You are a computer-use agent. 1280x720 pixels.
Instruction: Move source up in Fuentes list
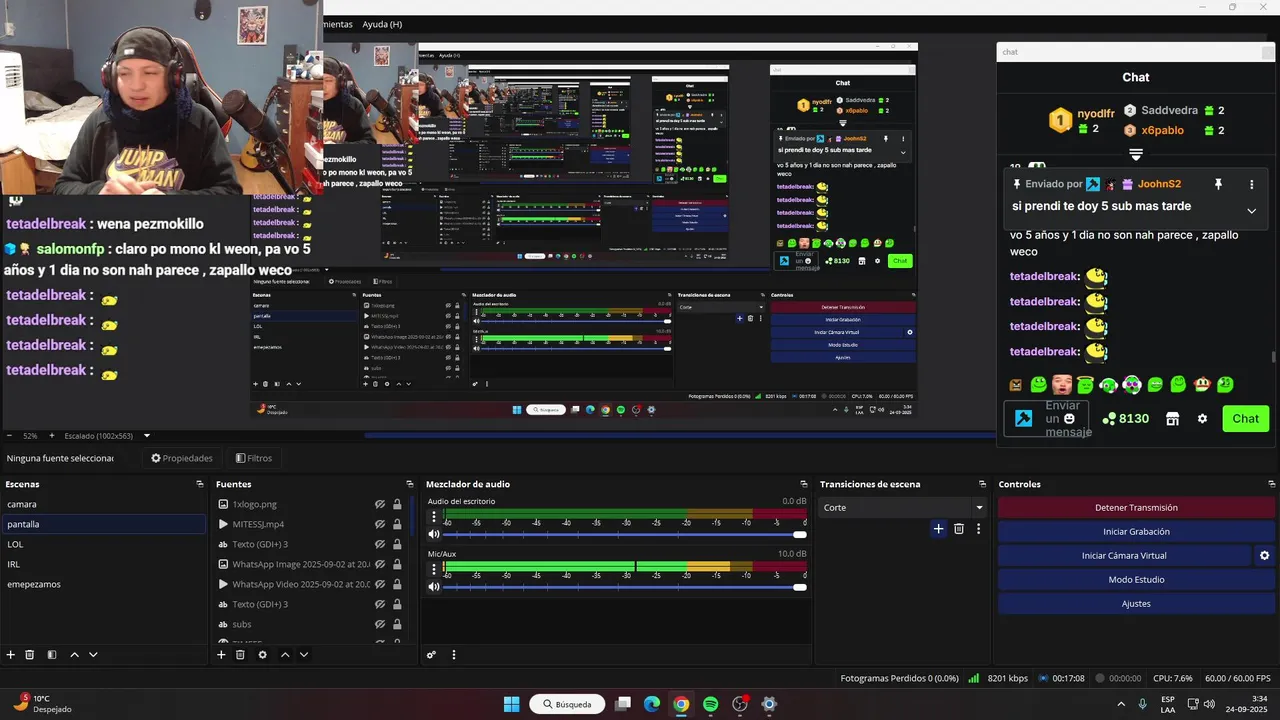[x=285, y=655]
